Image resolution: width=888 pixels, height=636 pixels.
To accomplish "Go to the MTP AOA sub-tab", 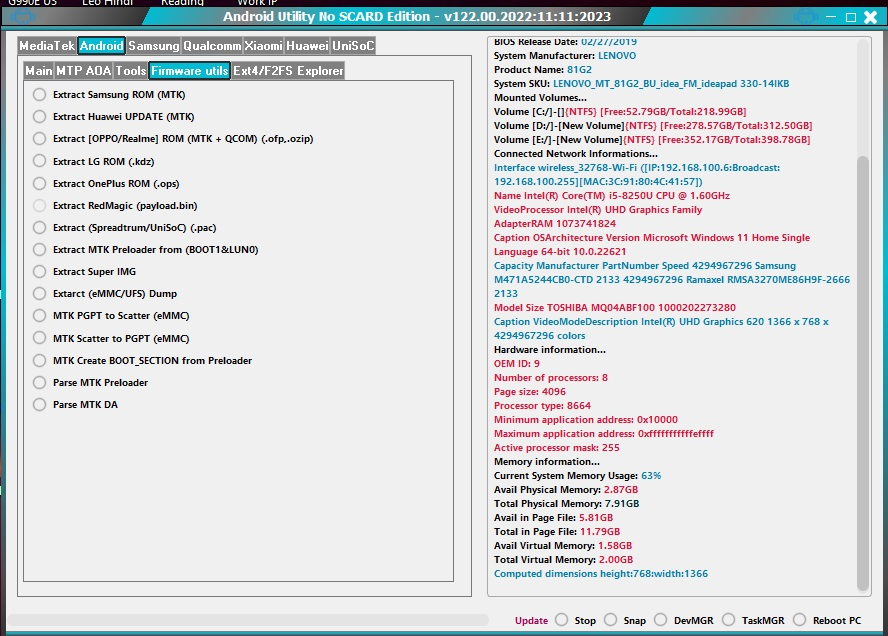I will click(83, 71).
